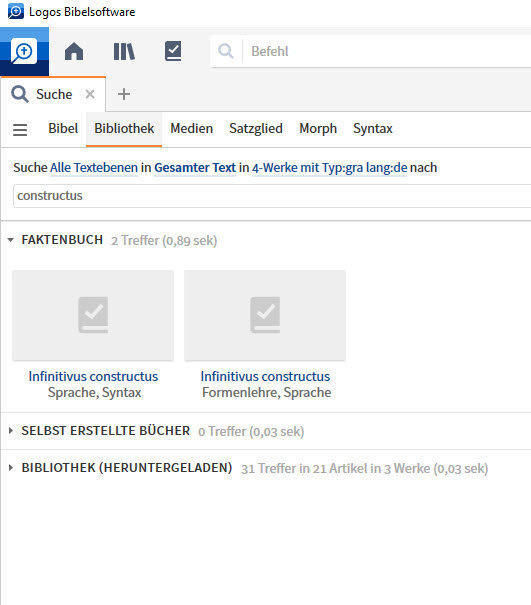Switch to the Morph search tab

tap(318, 128)
